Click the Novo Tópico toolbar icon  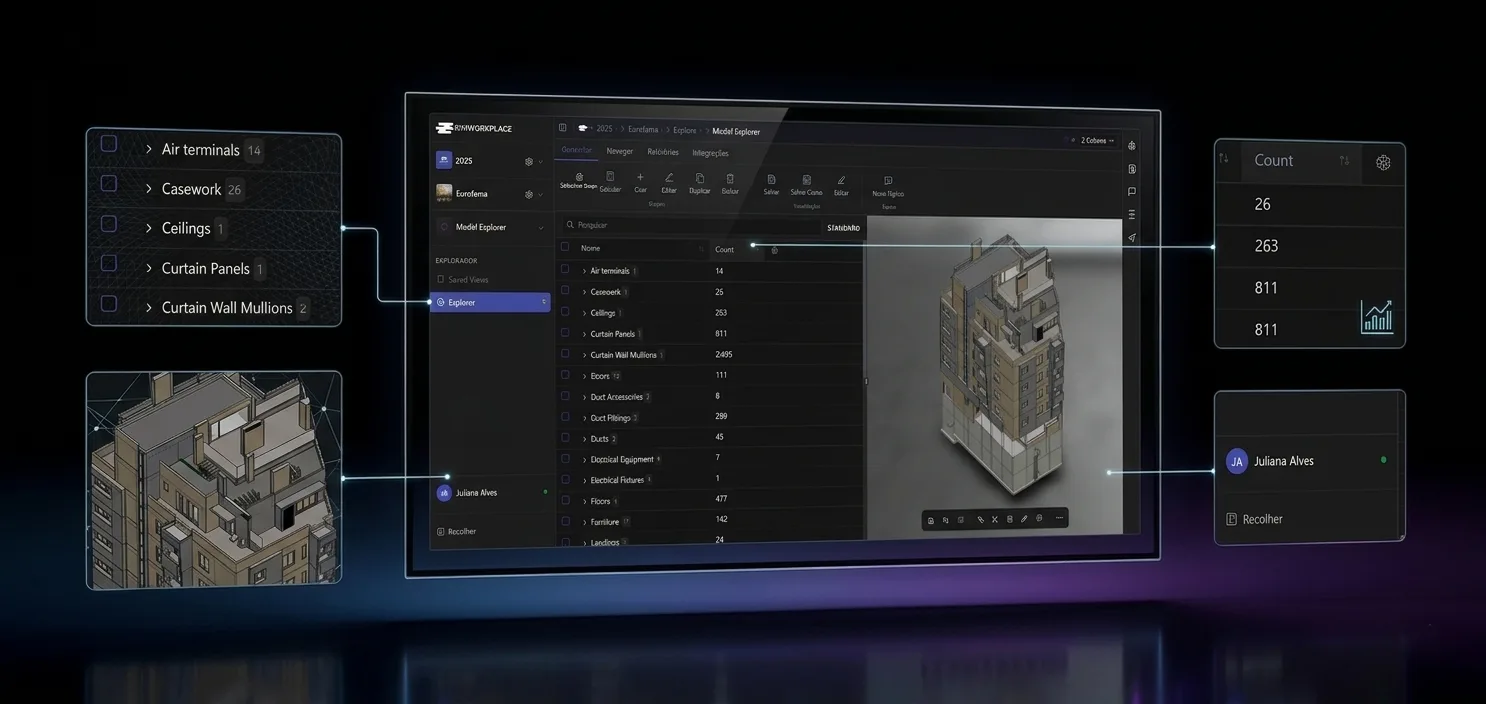(888, 181)
